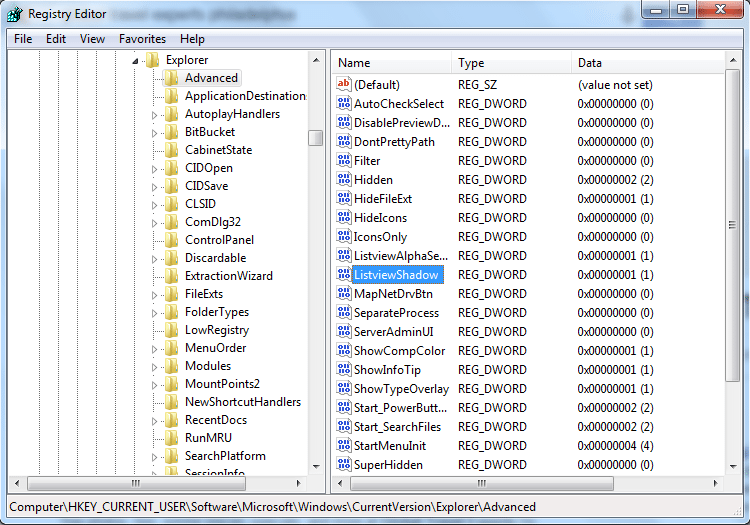Click the LowRegistry folder icon
Viewport: 750px width, 525px height.
click(x=172, y=330)
